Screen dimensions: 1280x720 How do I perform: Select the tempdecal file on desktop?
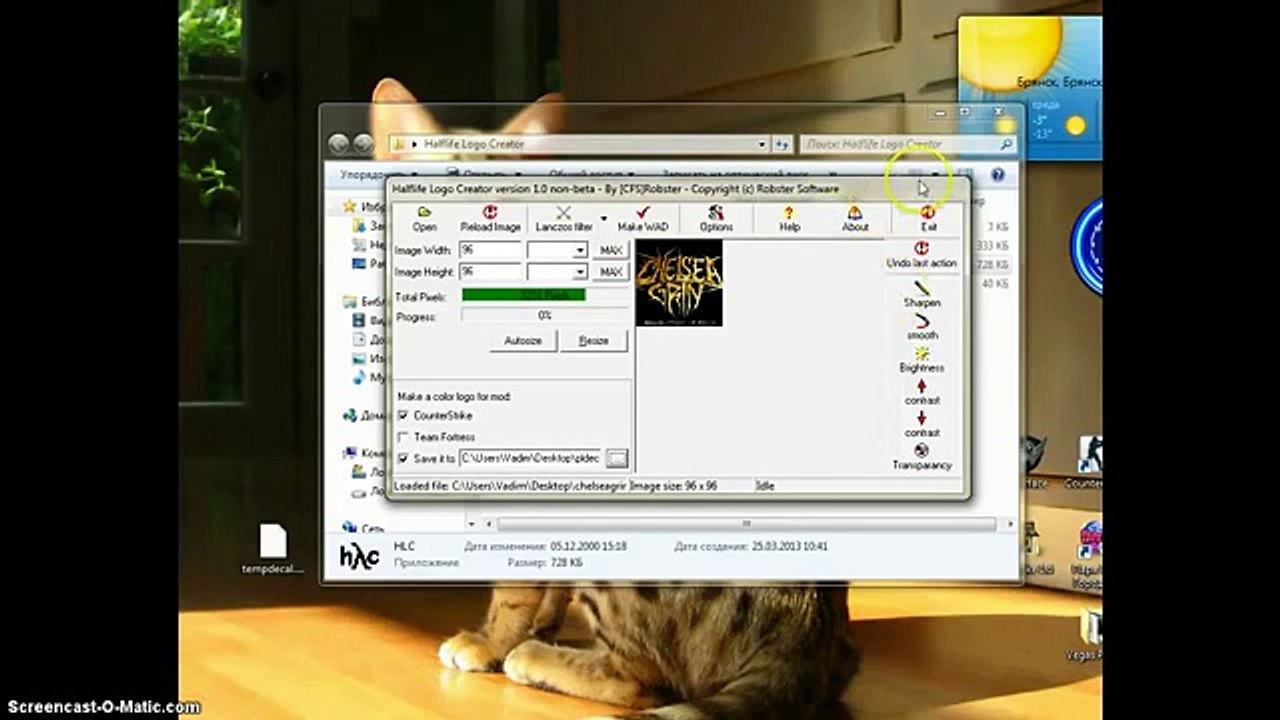(x=273, y=549)
